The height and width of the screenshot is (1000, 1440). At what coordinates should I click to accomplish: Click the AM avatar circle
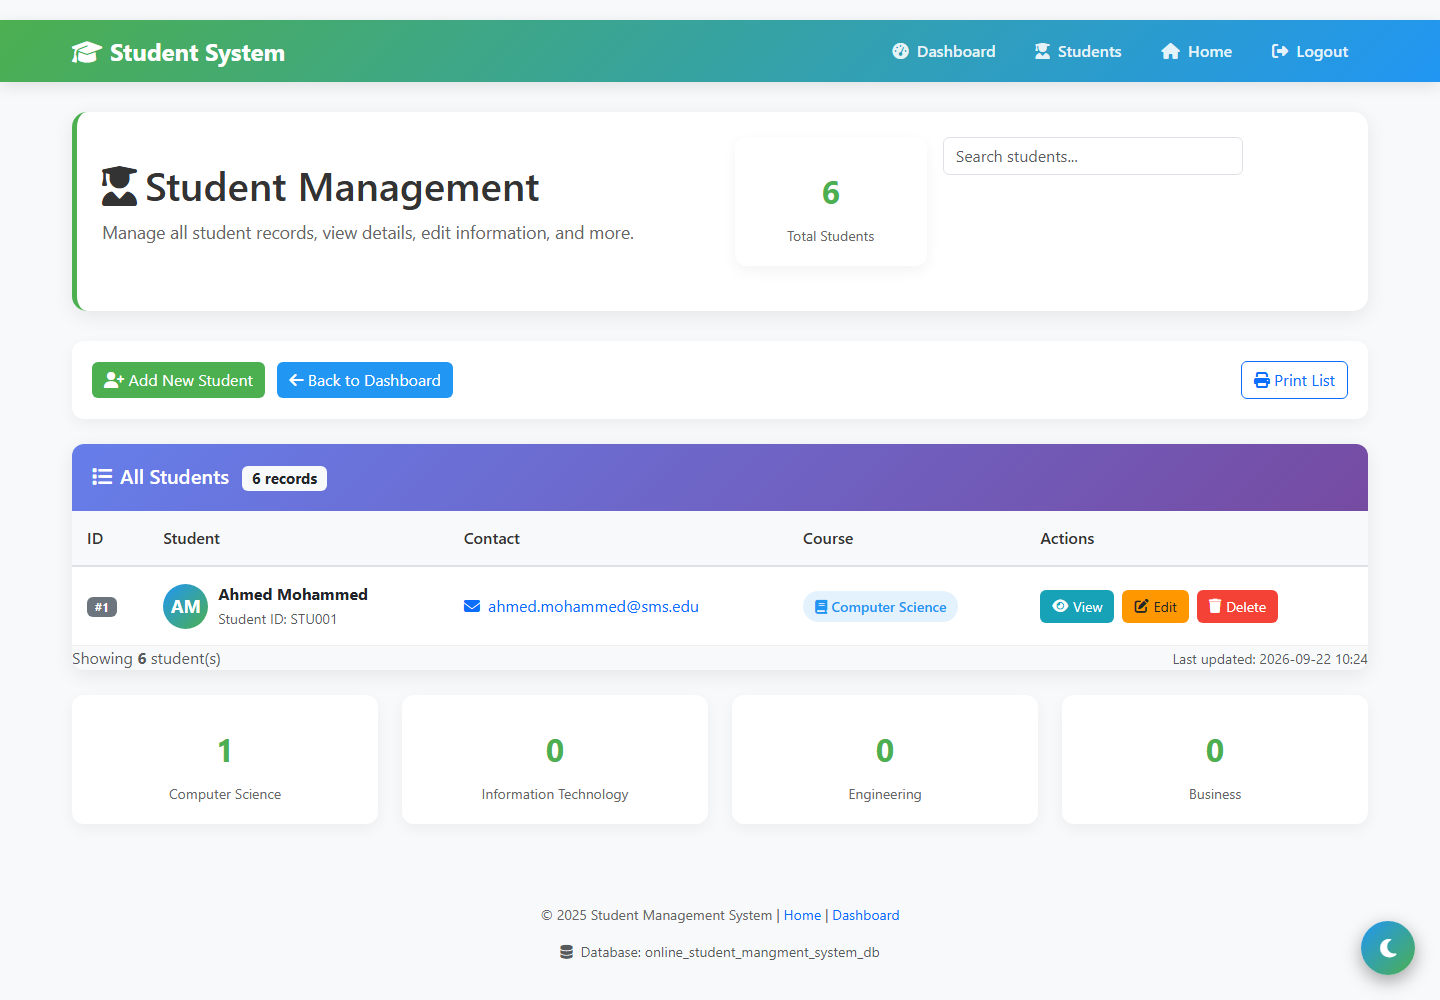click(x=185, y=606)
